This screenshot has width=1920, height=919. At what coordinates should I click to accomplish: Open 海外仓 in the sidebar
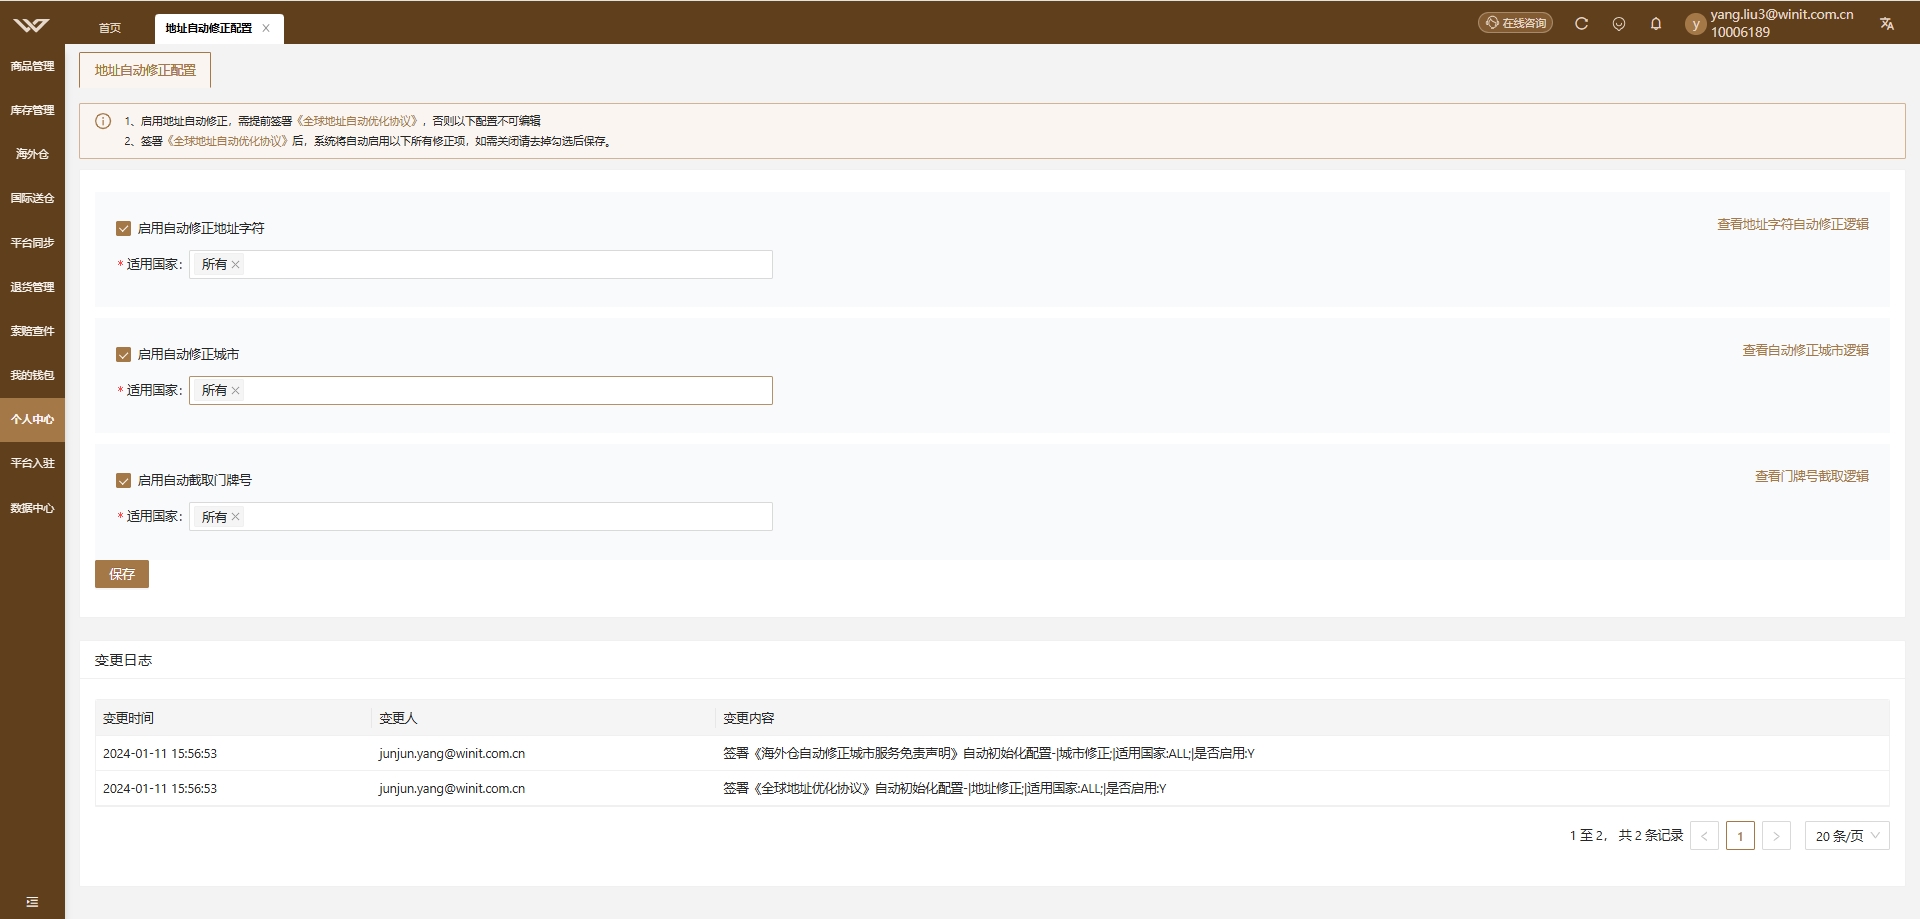click(32, 154)
